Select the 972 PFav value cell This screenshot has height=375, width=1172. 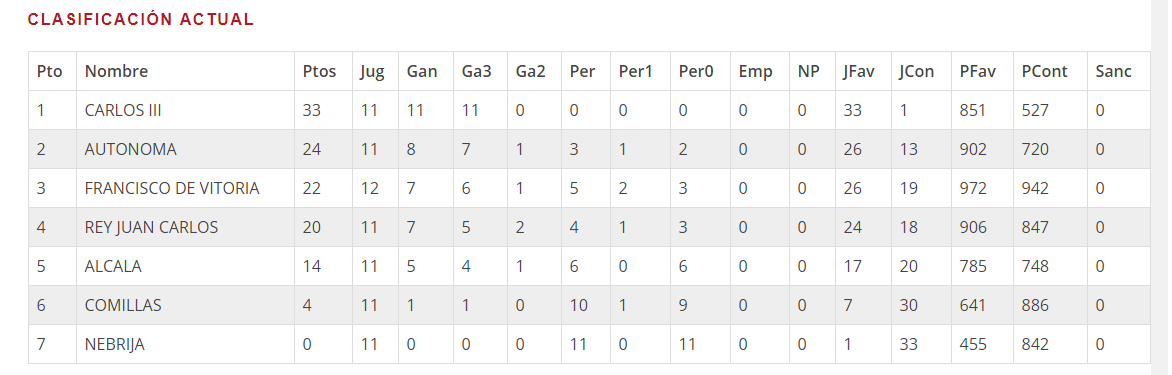pyautogui.click(x=973, y=188)
